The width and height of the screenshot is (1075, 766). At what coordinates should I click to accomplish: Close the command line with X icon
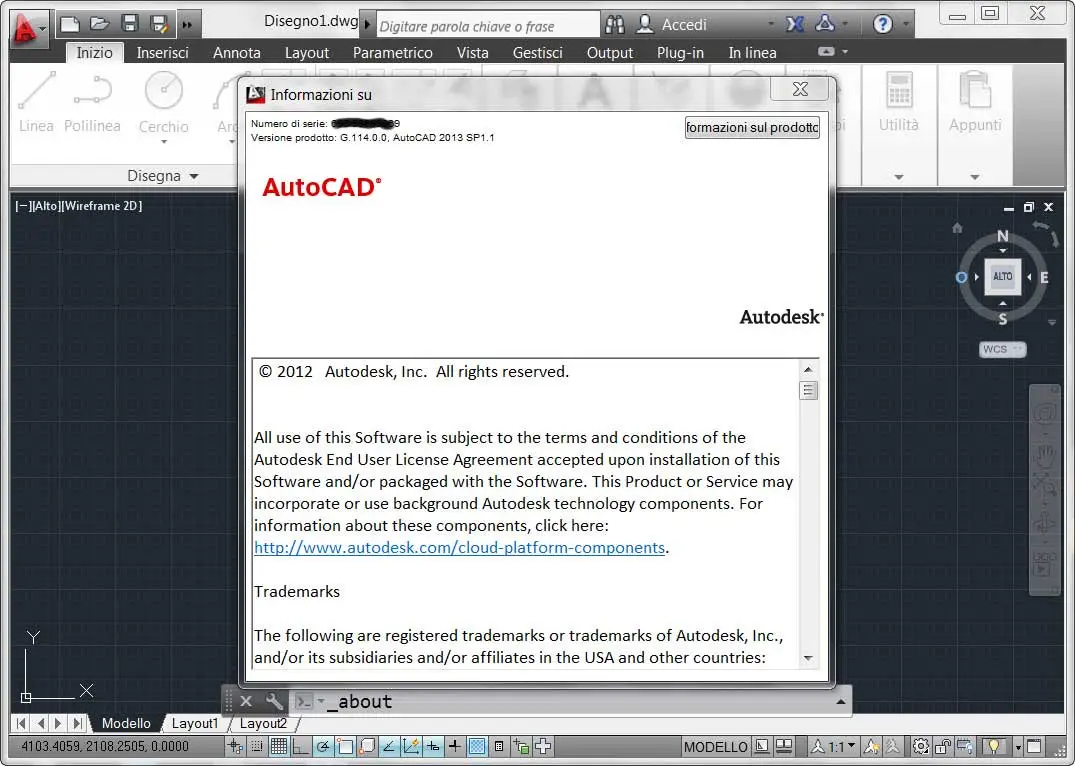[x=246, y=701]
